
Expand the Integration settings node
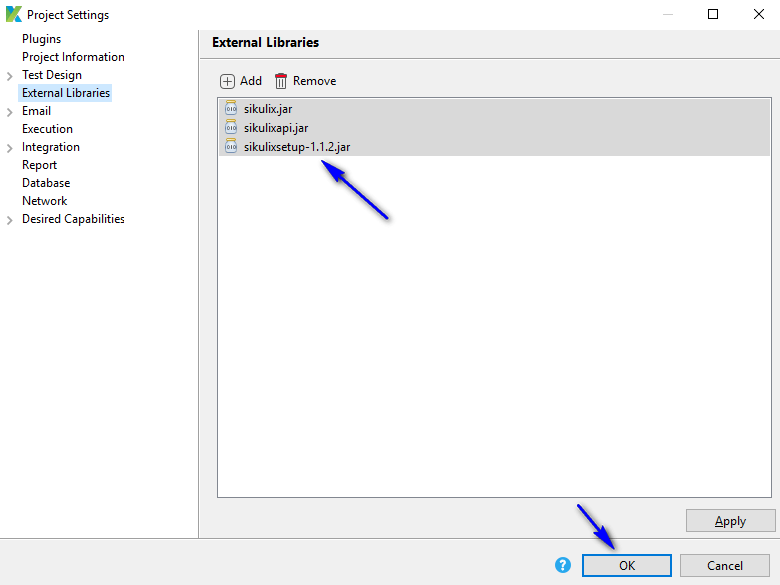9,148
